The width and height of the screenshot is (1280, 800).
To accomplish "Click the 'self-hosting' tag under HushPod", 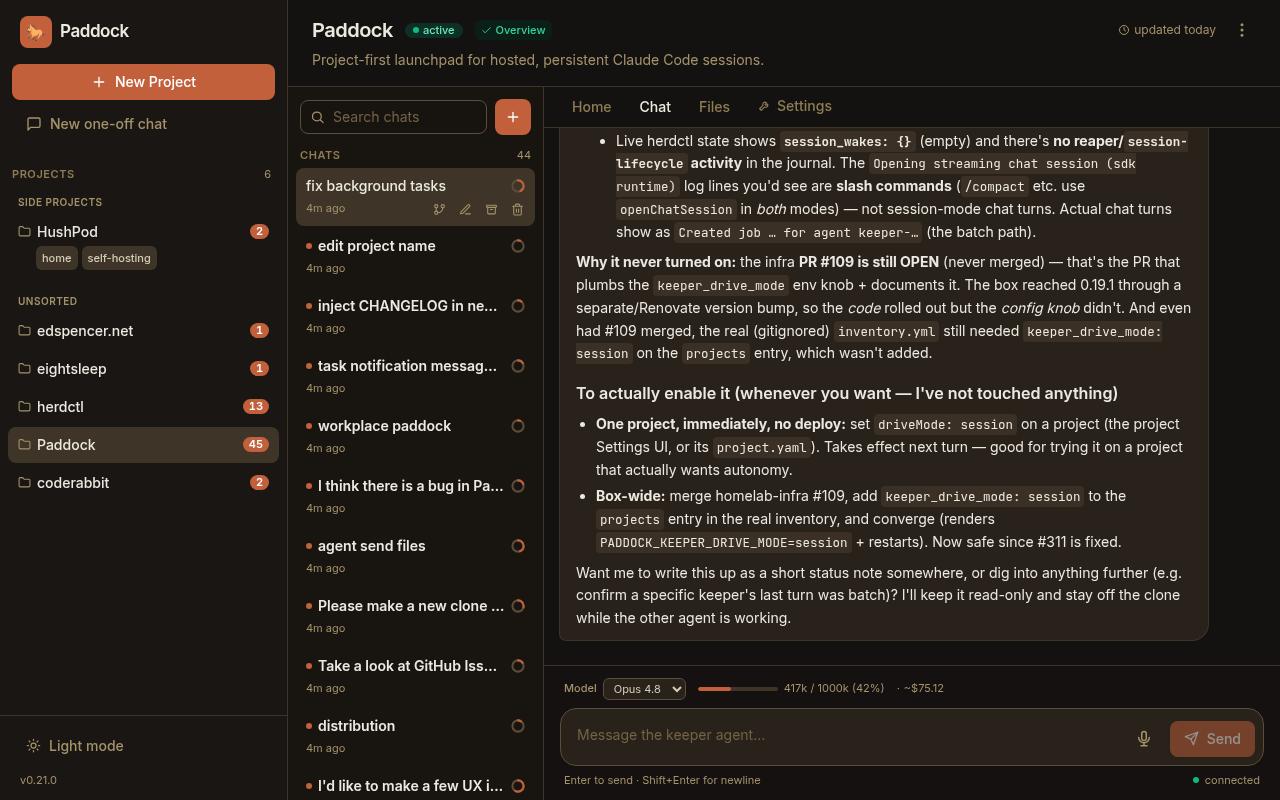I will [x=119, y=258].
